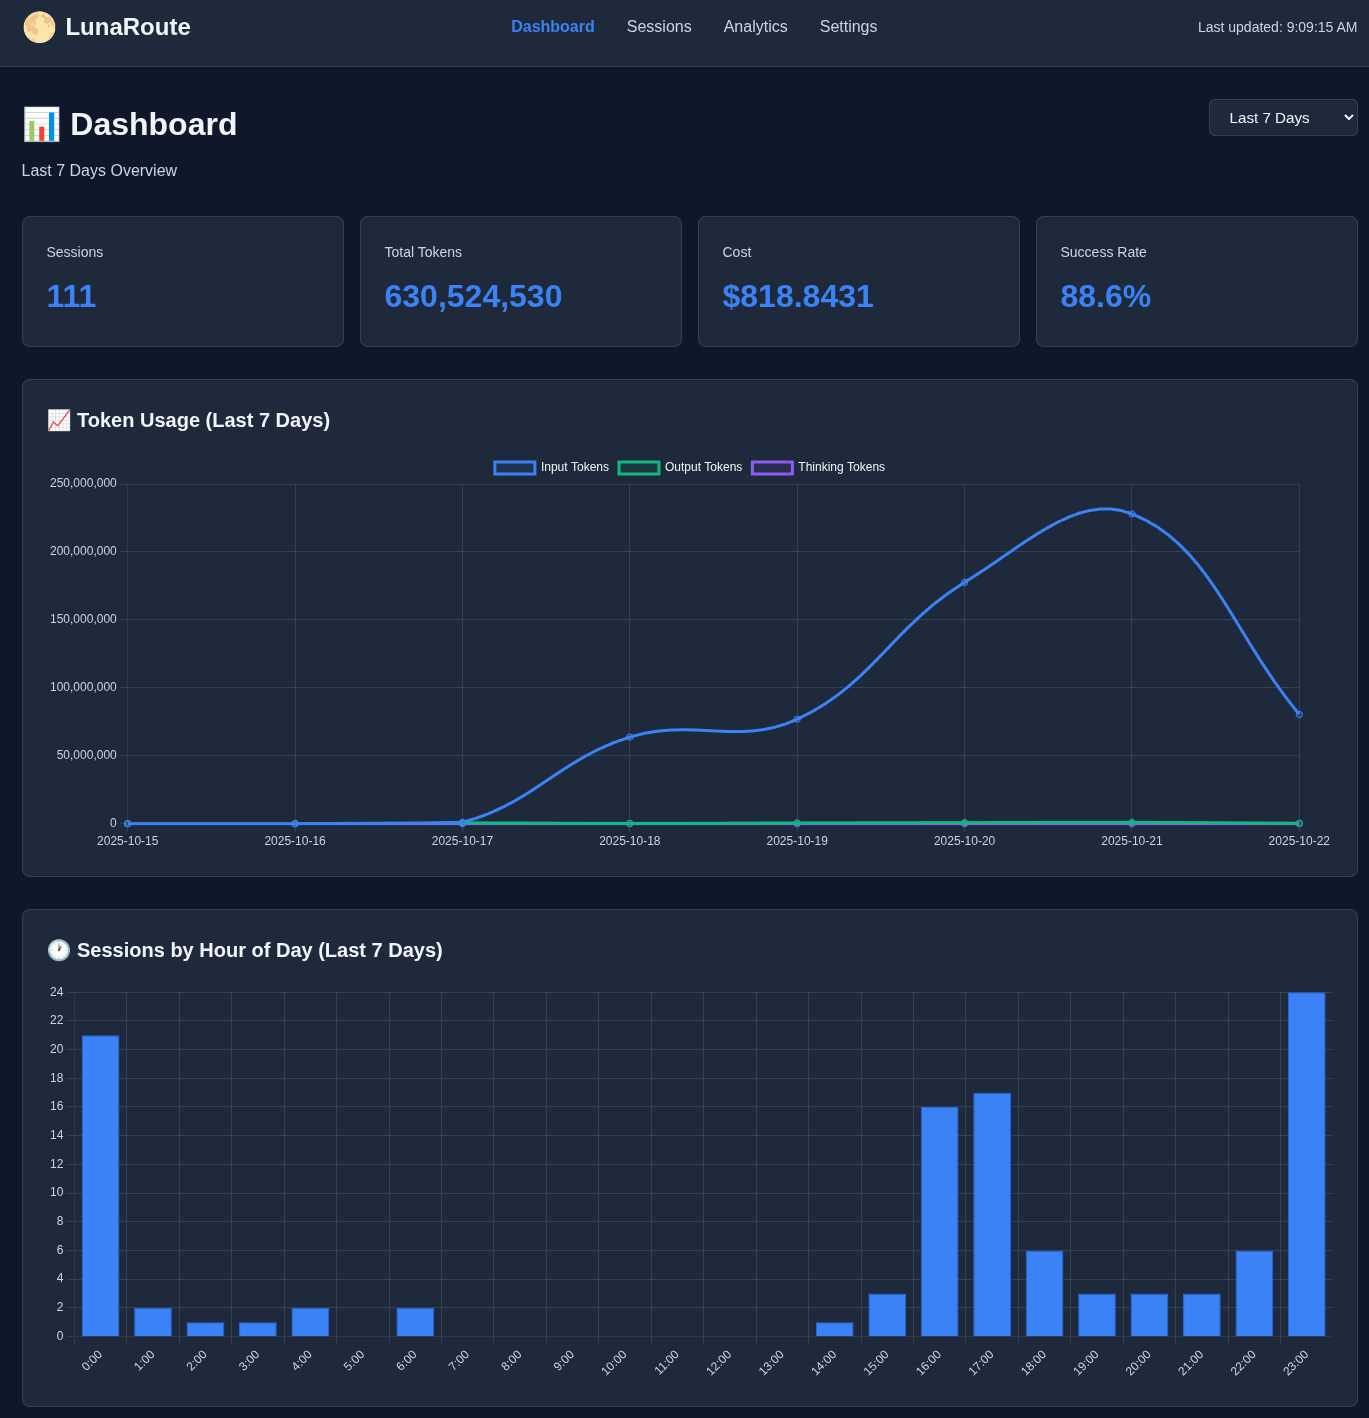Click the Total Tokens stat card

pyautogui.click(x=520, y=282)
